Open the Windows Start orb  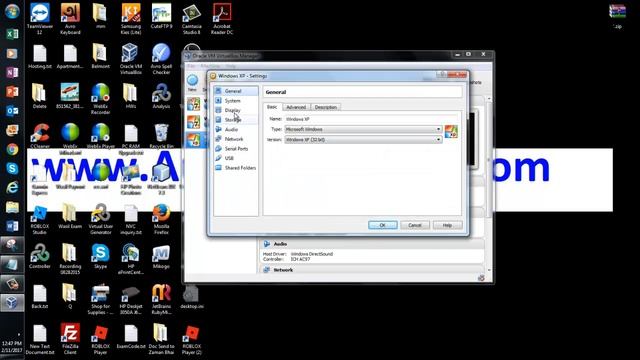tap(12, 11)
